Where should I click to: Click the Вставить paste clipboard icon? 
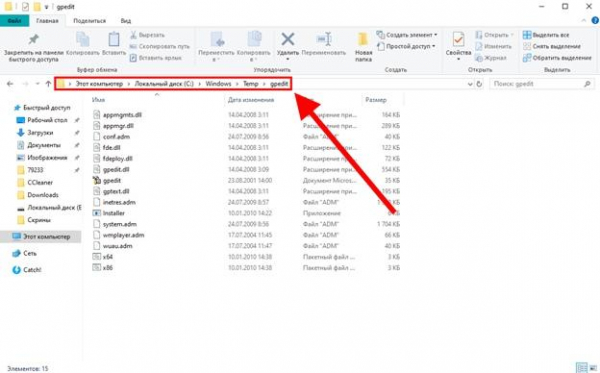click(114, 40)
